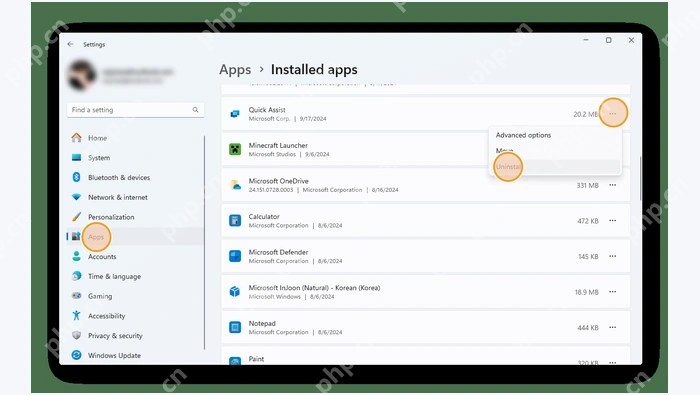Click the Time & language globe icon
Image resolution: width=700 pixels, height=395 pixels.
tap(76, 276)
